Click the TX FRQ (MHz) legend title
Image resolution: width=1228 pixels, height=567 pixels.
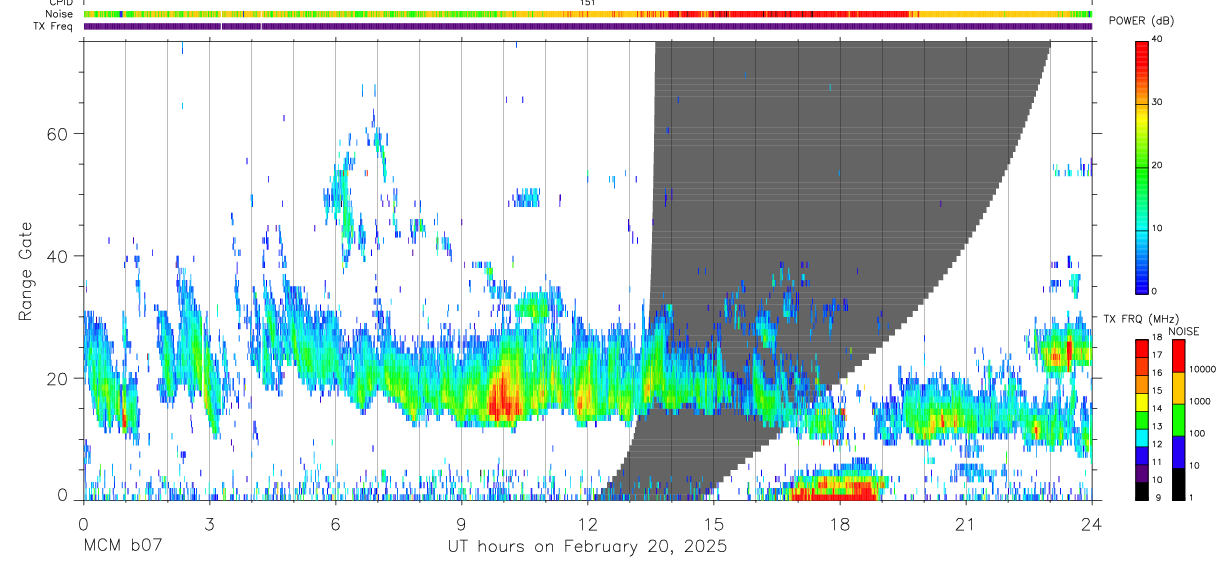1142,318
